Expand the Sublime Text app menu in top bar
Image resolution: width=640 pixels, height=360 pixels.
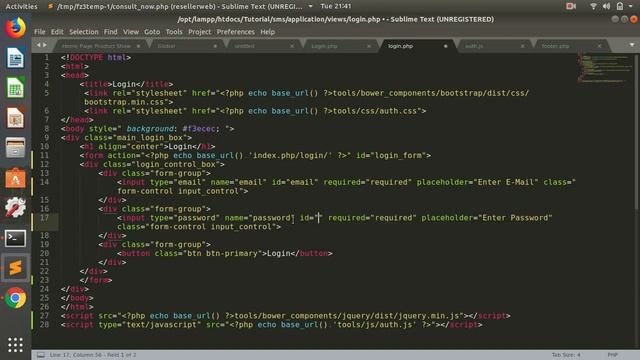point(310,6)
